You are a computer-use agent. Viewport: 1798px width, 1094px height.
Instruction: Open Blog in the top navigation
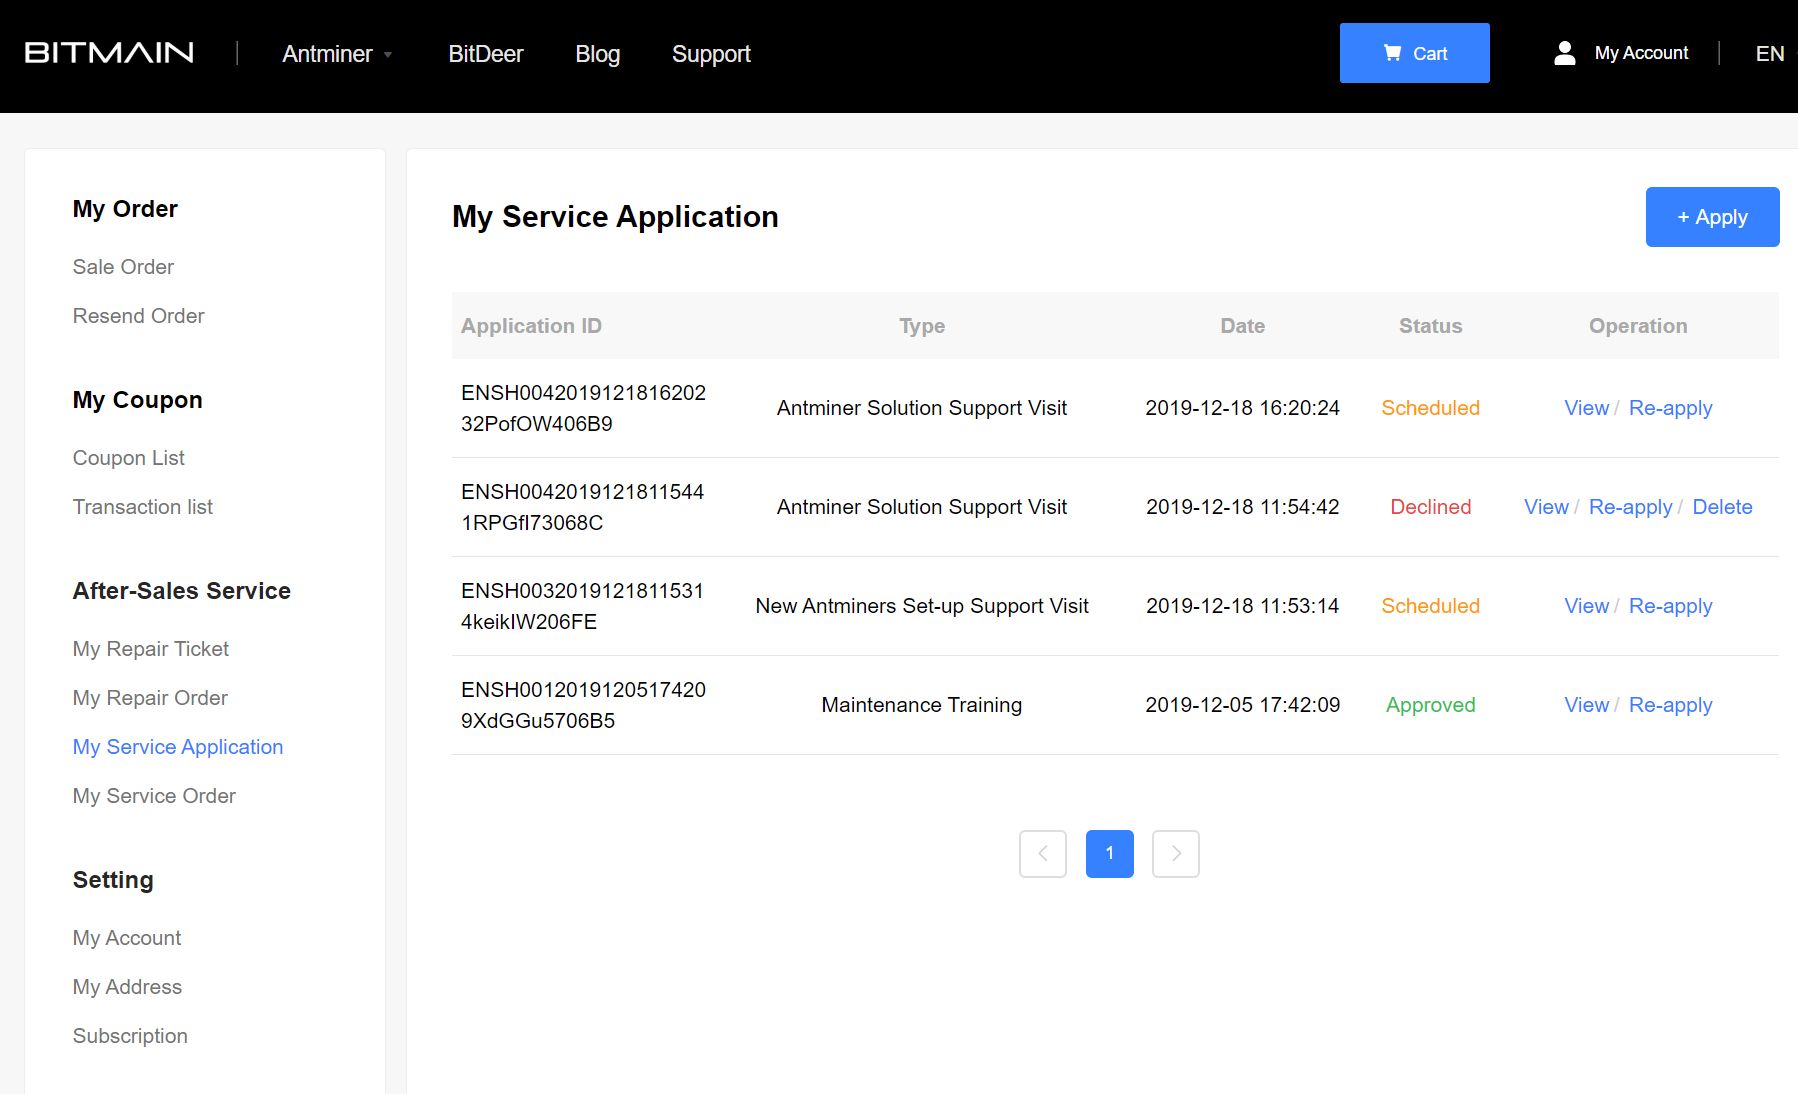[x=598, y=54]
